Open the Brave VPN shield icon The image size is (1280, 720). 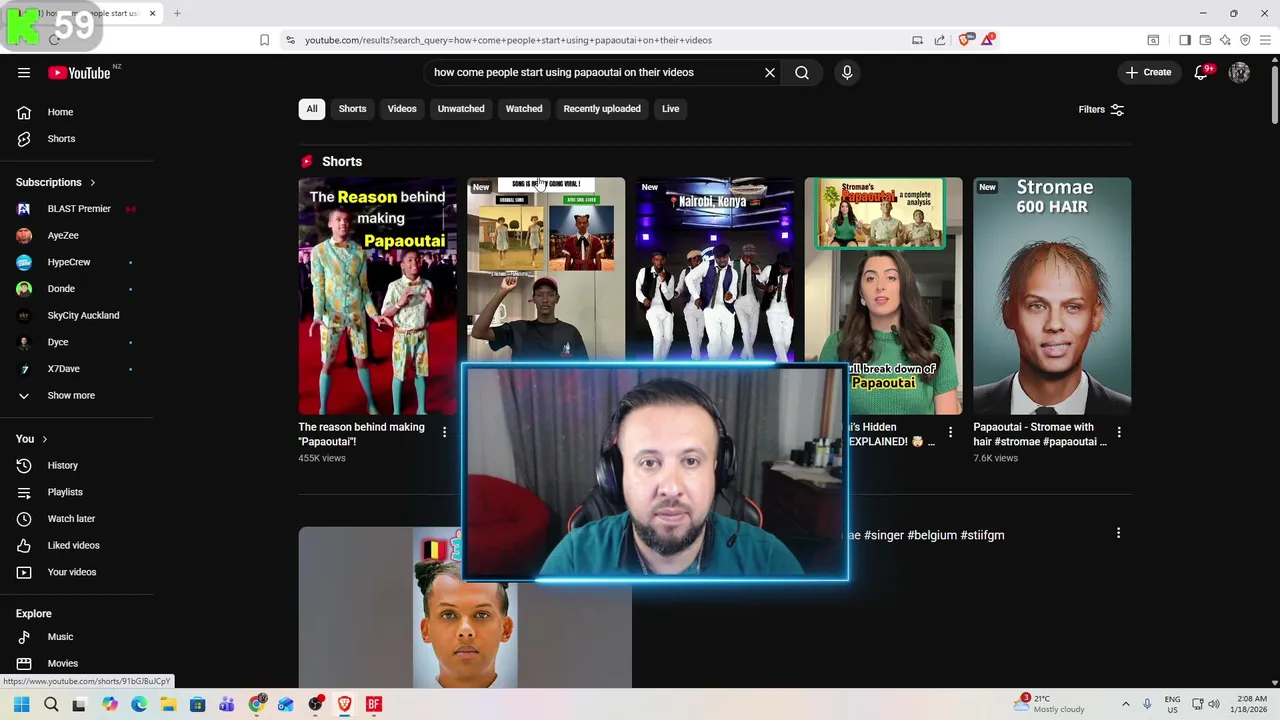click(1245, 40)
